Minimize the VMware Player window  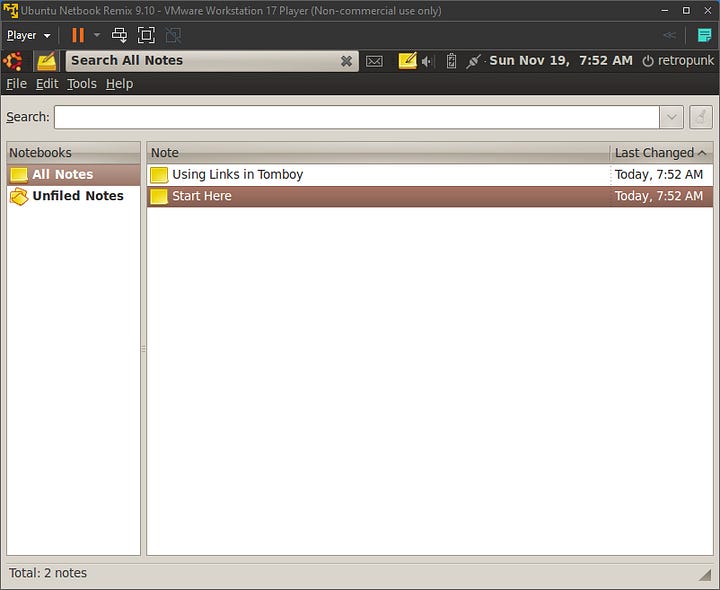(x=664, y=10)
